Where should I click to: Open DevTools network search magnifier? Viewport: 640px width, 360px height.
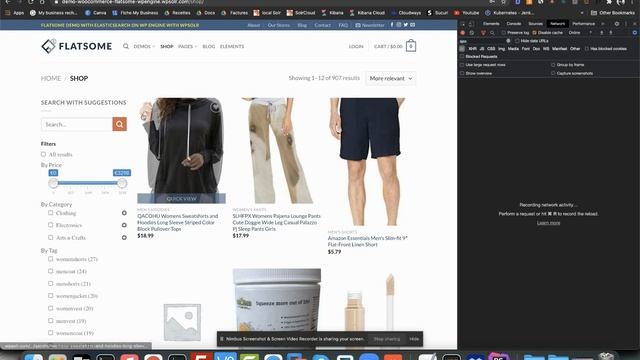492,33
